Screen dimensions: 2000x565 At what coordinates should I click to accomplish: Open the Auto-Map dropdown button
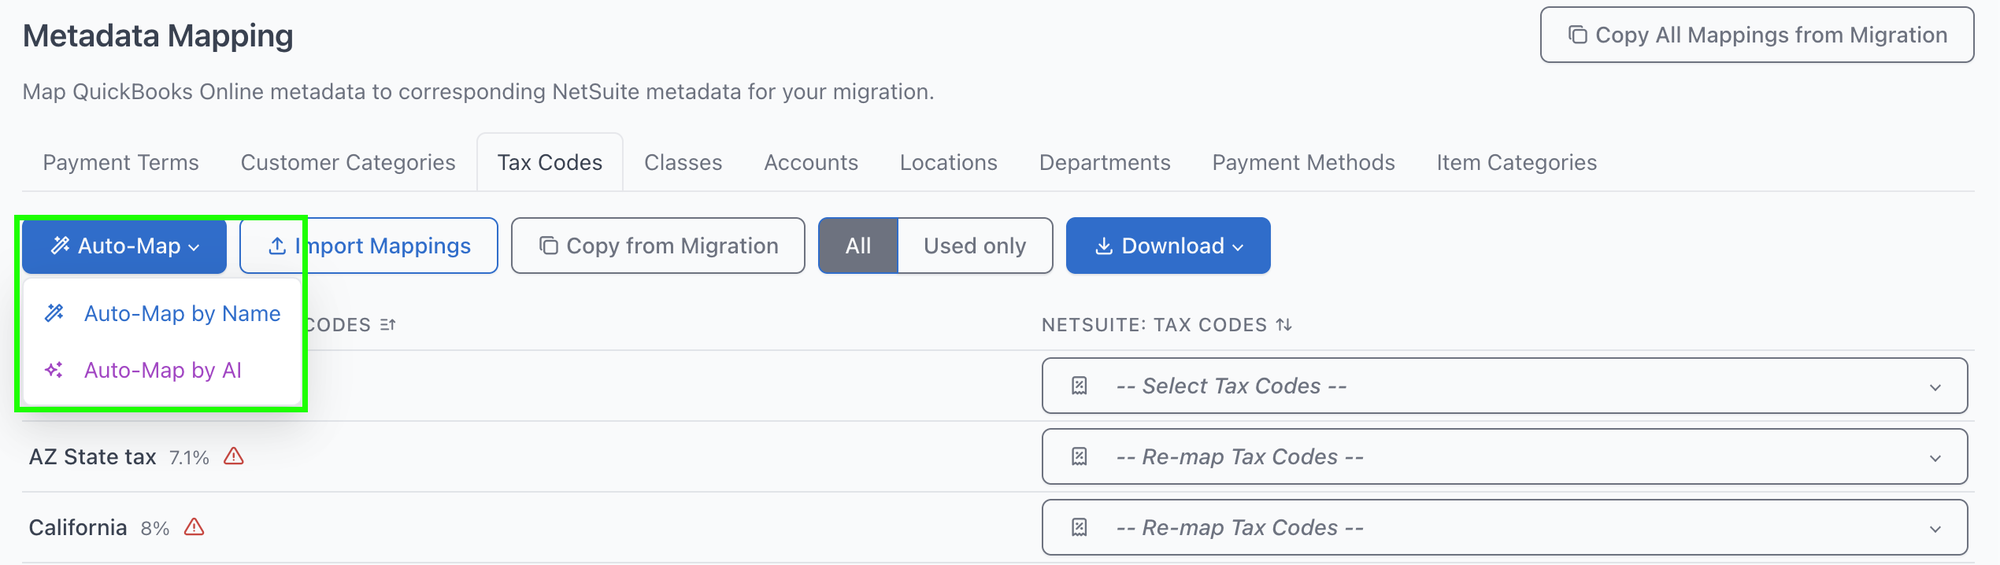coord(125,246)
